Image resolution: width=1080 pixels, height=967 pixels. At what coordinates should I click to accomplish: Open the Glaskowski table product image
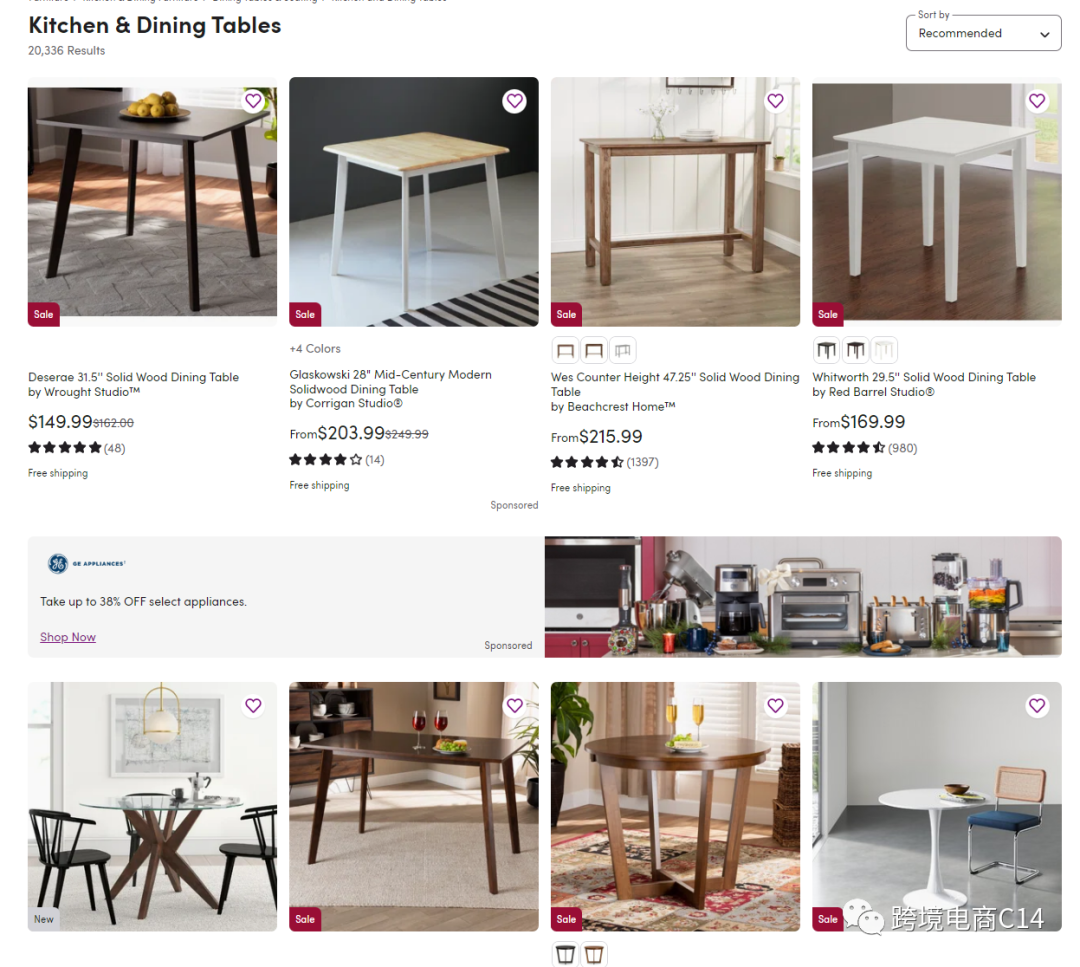[414, 202]
